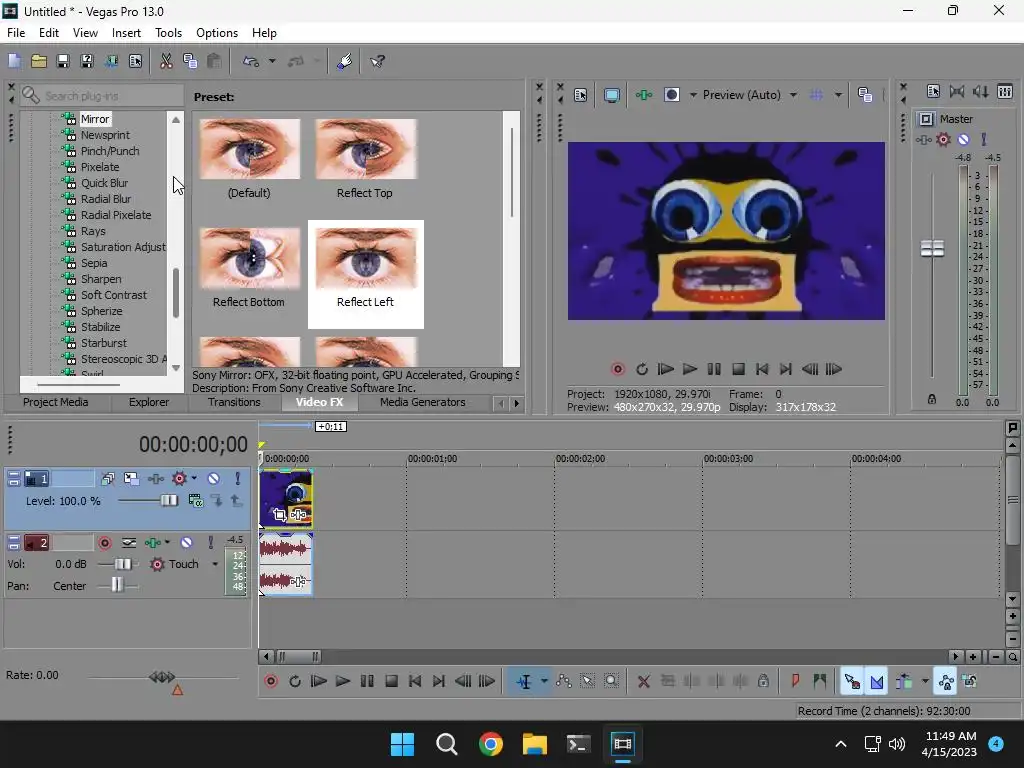The height and width of the screenshot is (768, 1024).
Task: Open Master FX chain icon
Action: point(923,140)
